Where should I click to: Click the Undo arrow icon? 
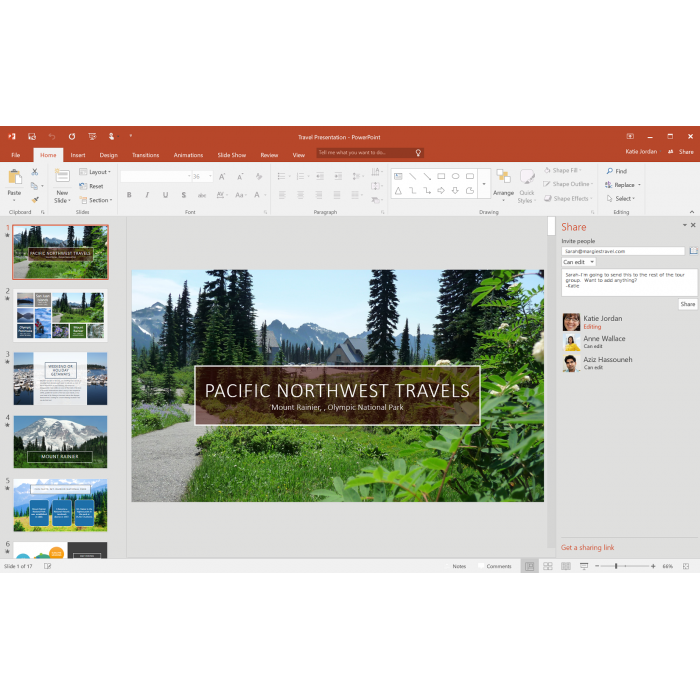coord(52,137)
